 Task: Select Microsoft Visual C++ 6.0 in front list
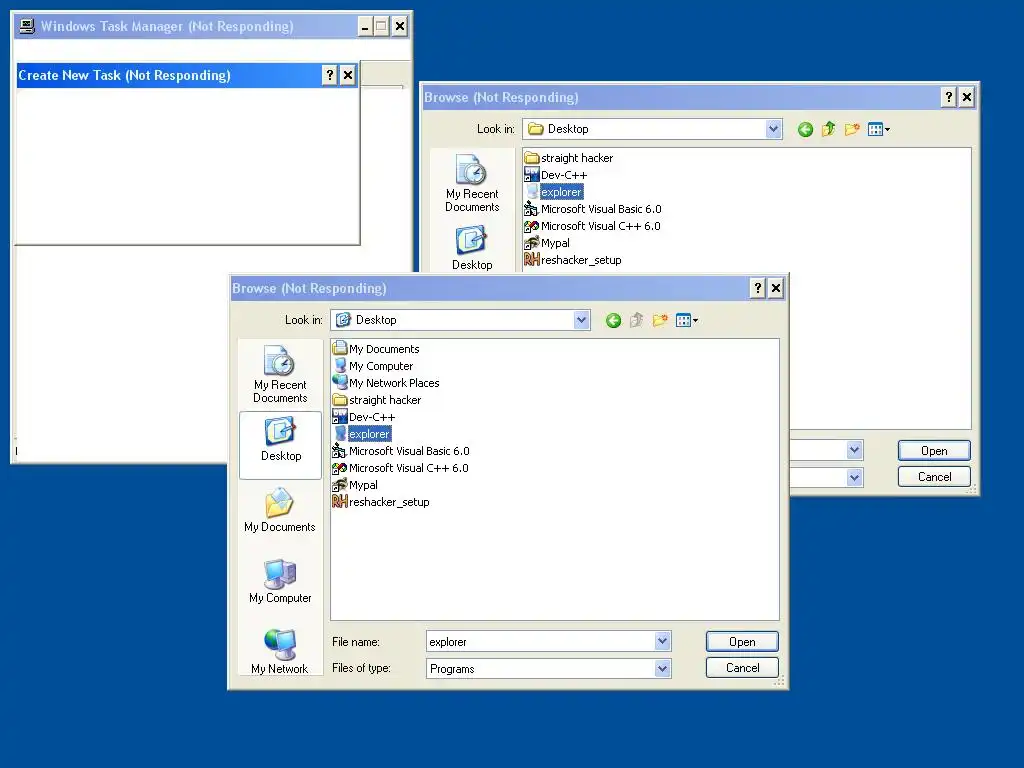tap(400, 468)
